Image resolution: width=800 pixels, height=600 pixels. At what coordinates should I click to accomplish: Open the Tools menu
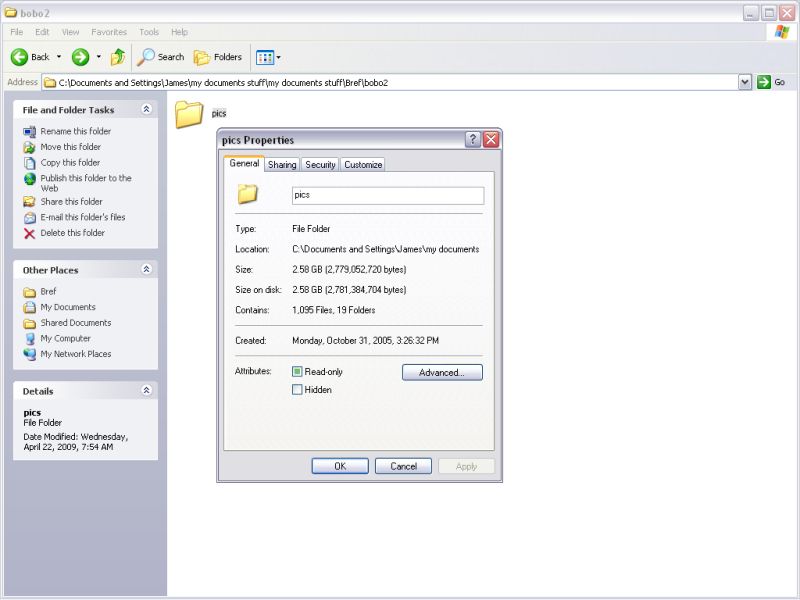tap(149, 32)
